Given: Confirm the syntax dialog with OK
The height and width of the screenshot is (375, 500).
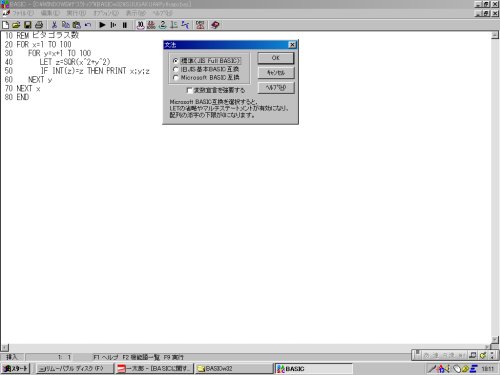Looking at the screenshot, I should pos(276,58).
